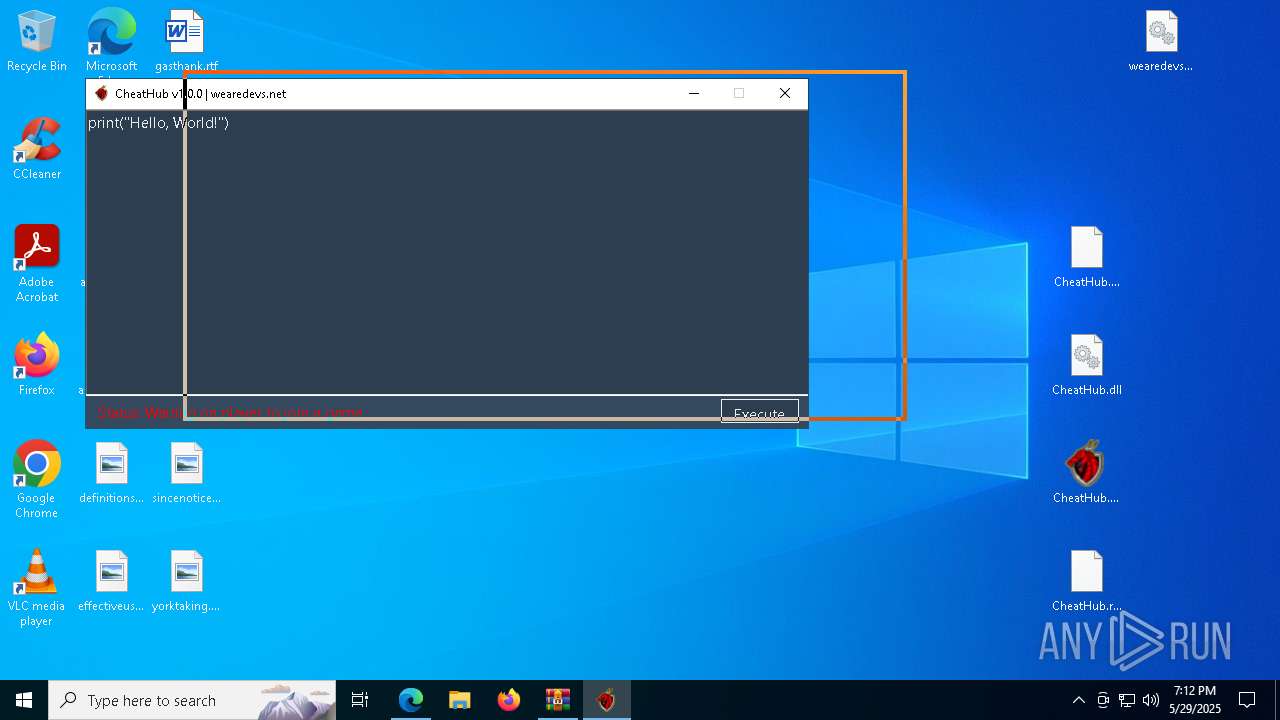Click the CheatHub taskbar button
Screen dimensions: 1280x720
[x=607, y=700]
